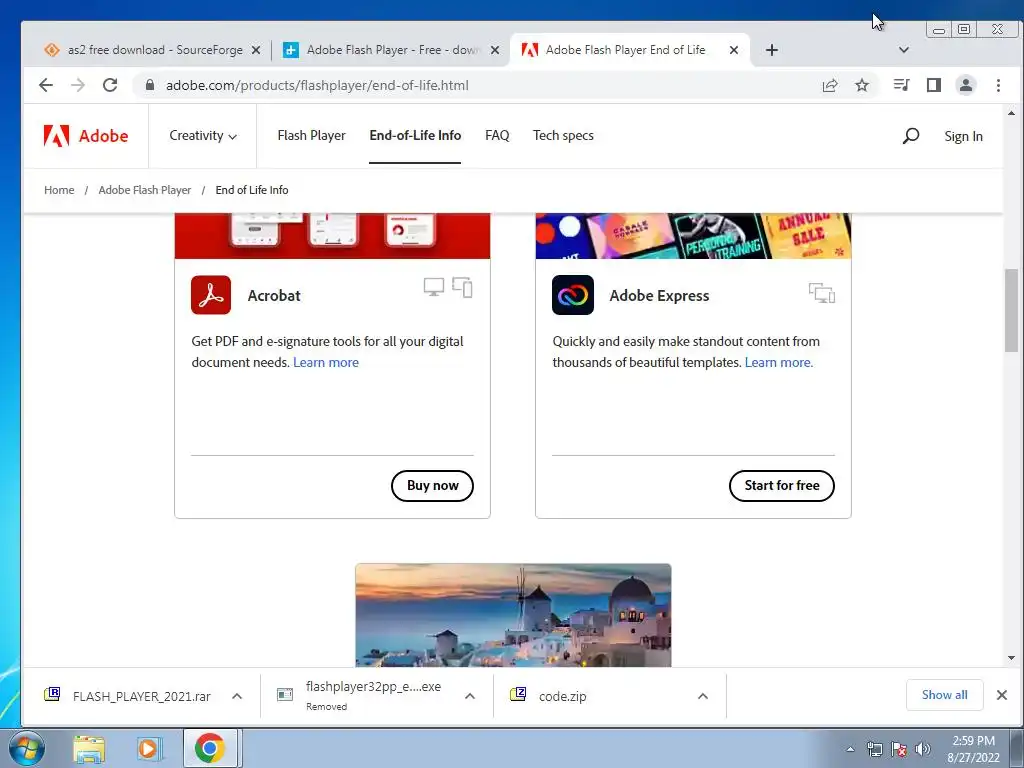
Task: Close the downloads bar with the X
Action: pos(1002,695)
